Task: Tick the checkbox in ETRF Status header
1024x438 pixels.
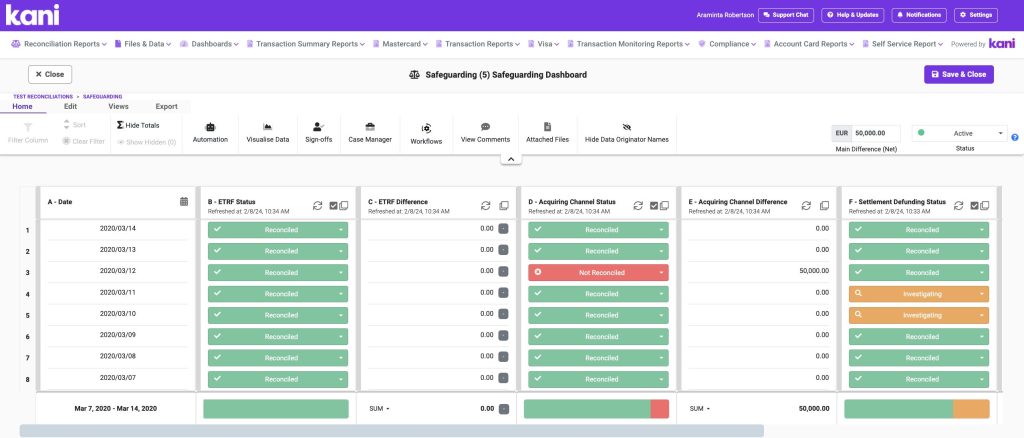Action: coord(333,205)
